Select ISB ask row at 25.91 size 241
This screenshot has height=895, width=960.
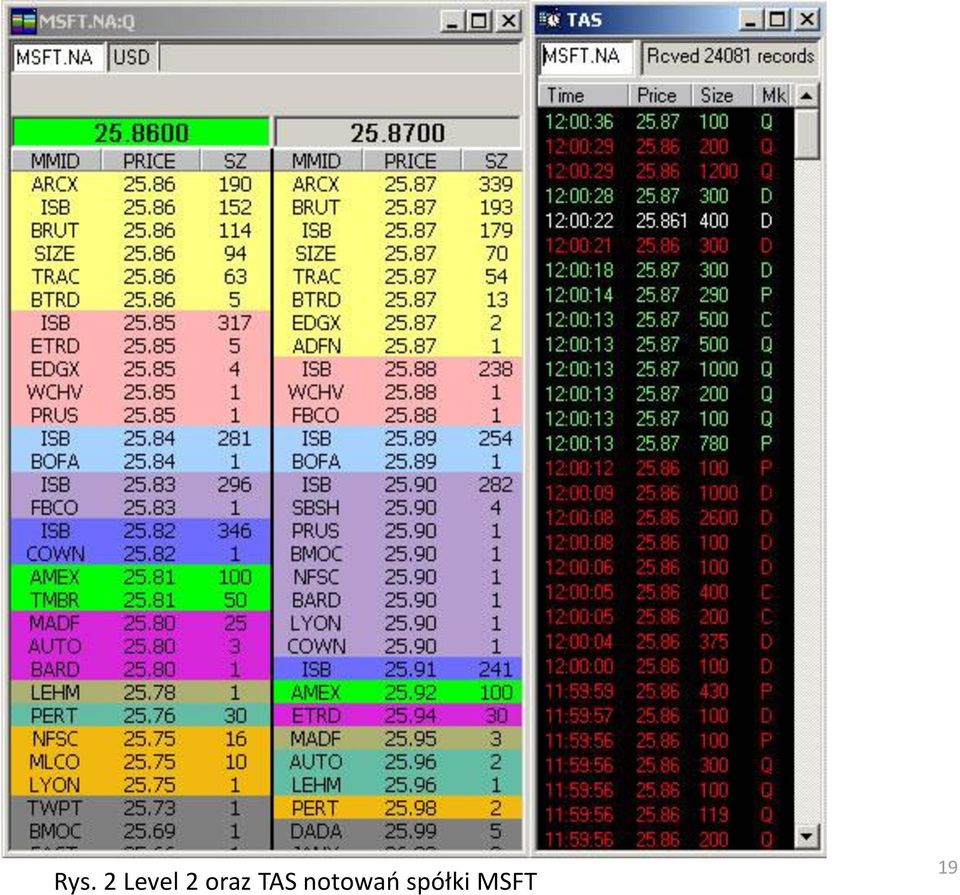pyautogui.click(x=398, y=670)
